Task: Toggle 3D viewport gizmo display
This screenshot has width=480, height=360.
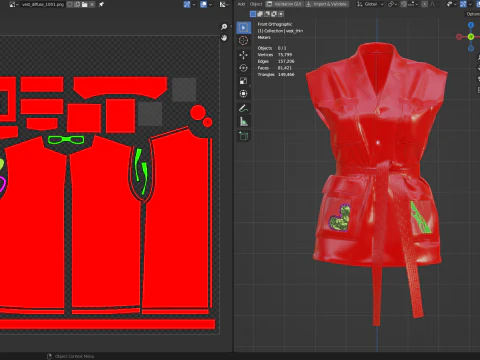Action: click(463, 4)
